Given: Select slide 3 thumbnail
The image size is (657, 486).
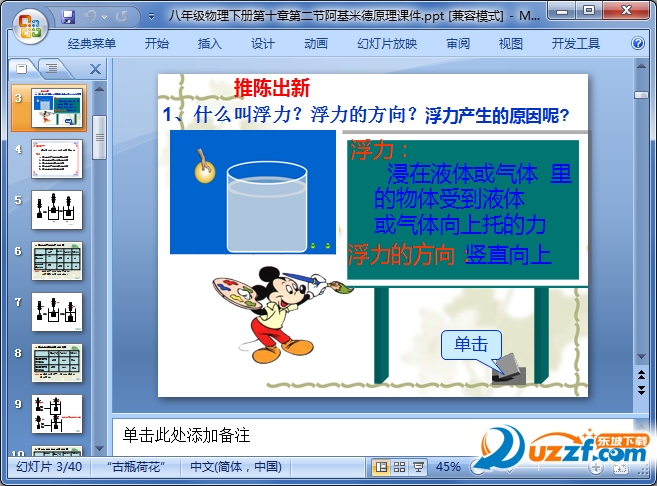Looking at the screenshot, I should 57,108.
